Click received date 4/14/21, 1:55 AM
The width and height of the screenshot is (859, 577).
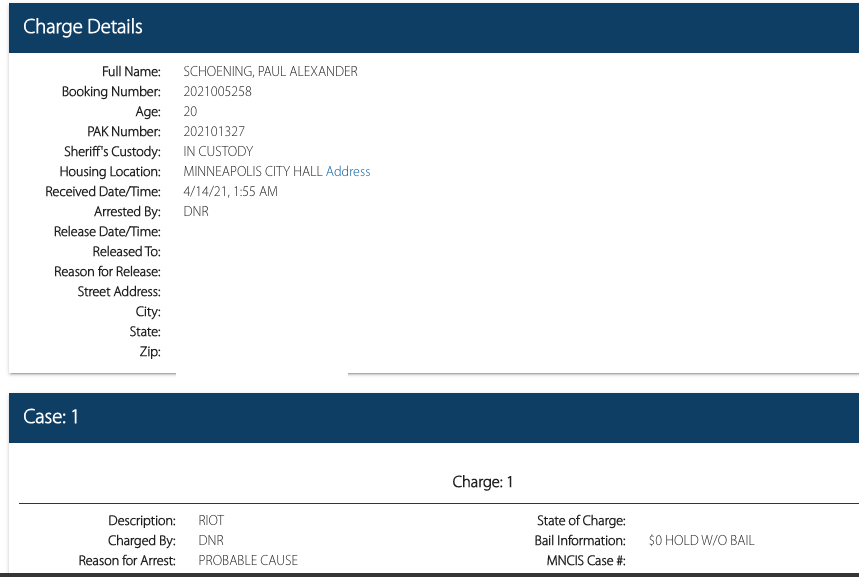(230, 192)
